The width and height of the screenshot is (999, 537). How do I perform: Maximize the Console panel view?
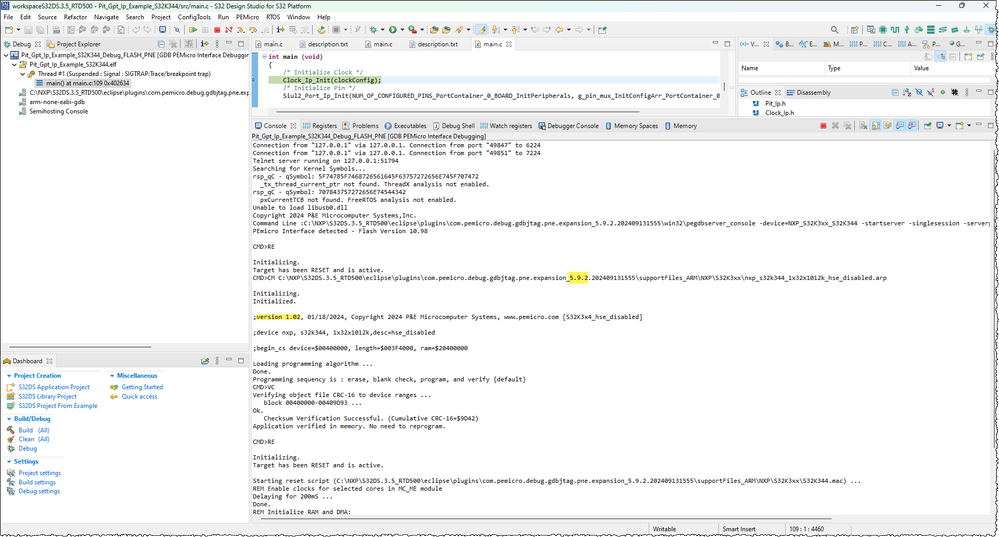coord(991,125)
